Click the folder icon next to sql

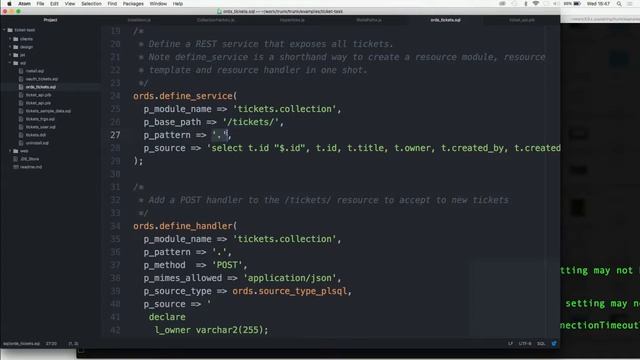click(x=16, y=63)
